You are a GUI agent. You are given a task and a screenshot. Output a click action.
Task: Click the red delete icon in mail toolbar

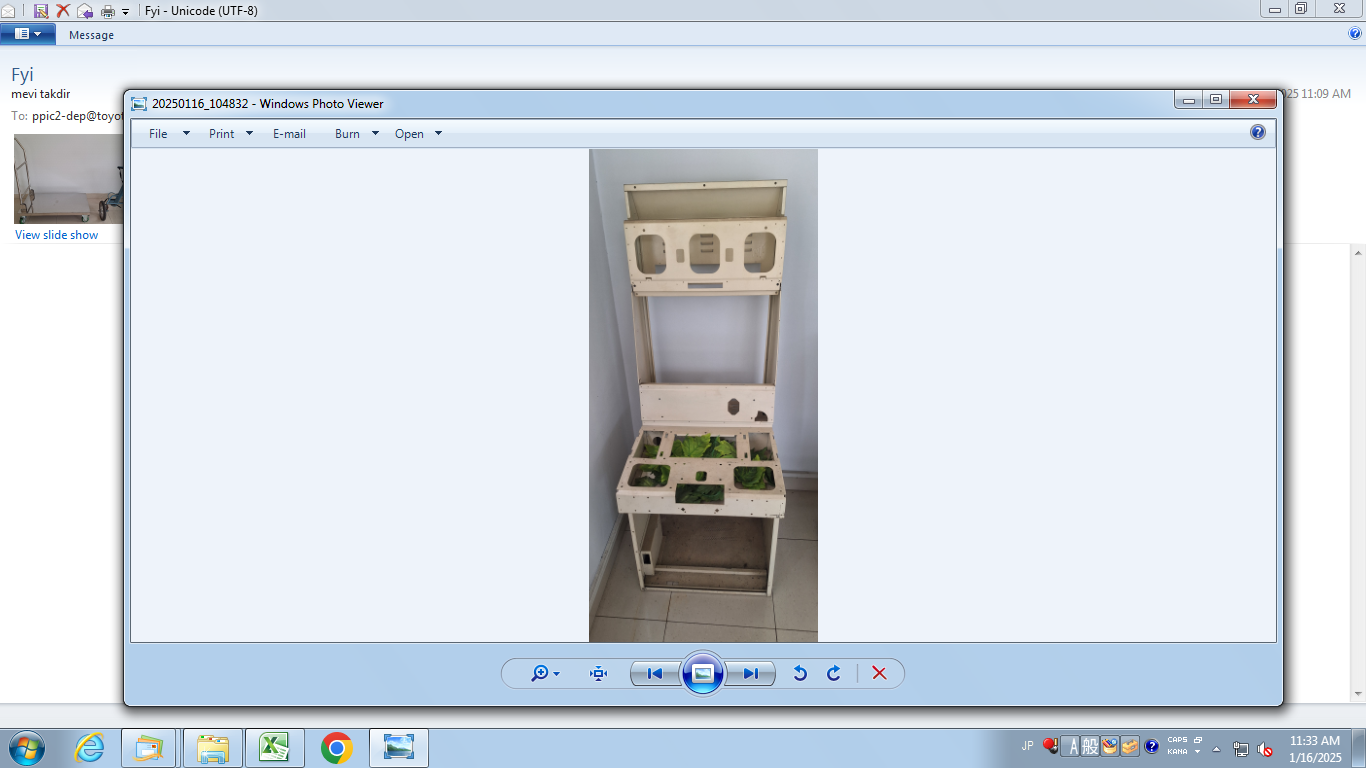[x=63, y=11]
